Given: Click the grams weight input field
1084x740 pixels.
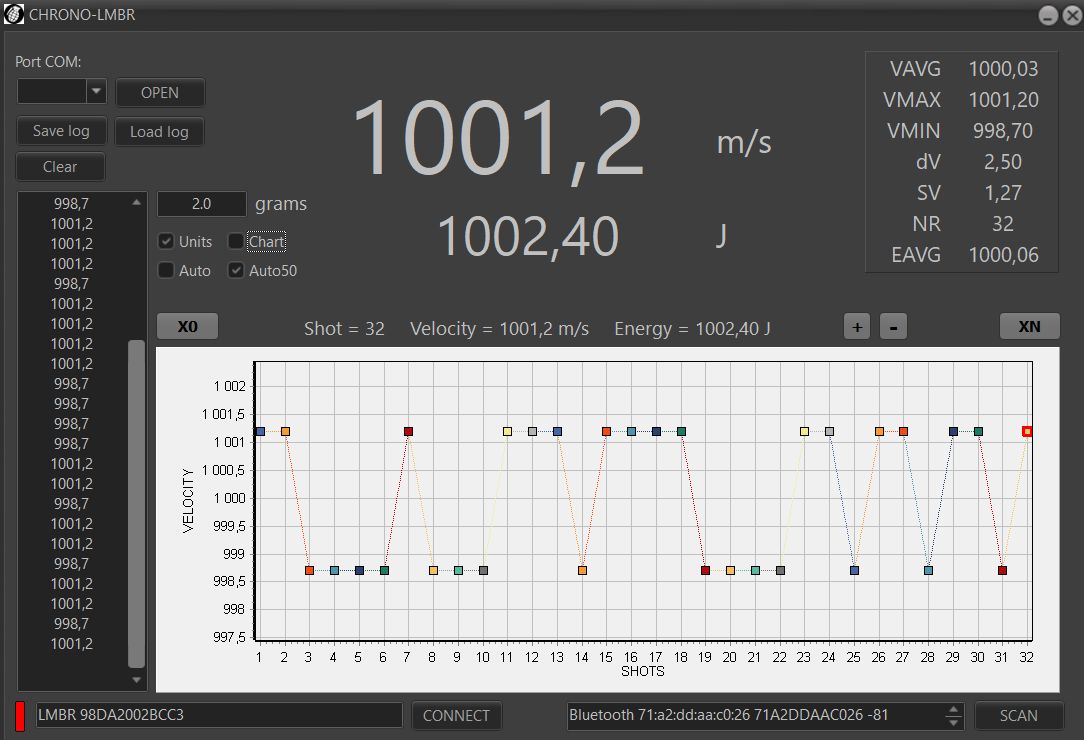Looking at the screenshot, I should pyautogui.click(x=201, y=204).
